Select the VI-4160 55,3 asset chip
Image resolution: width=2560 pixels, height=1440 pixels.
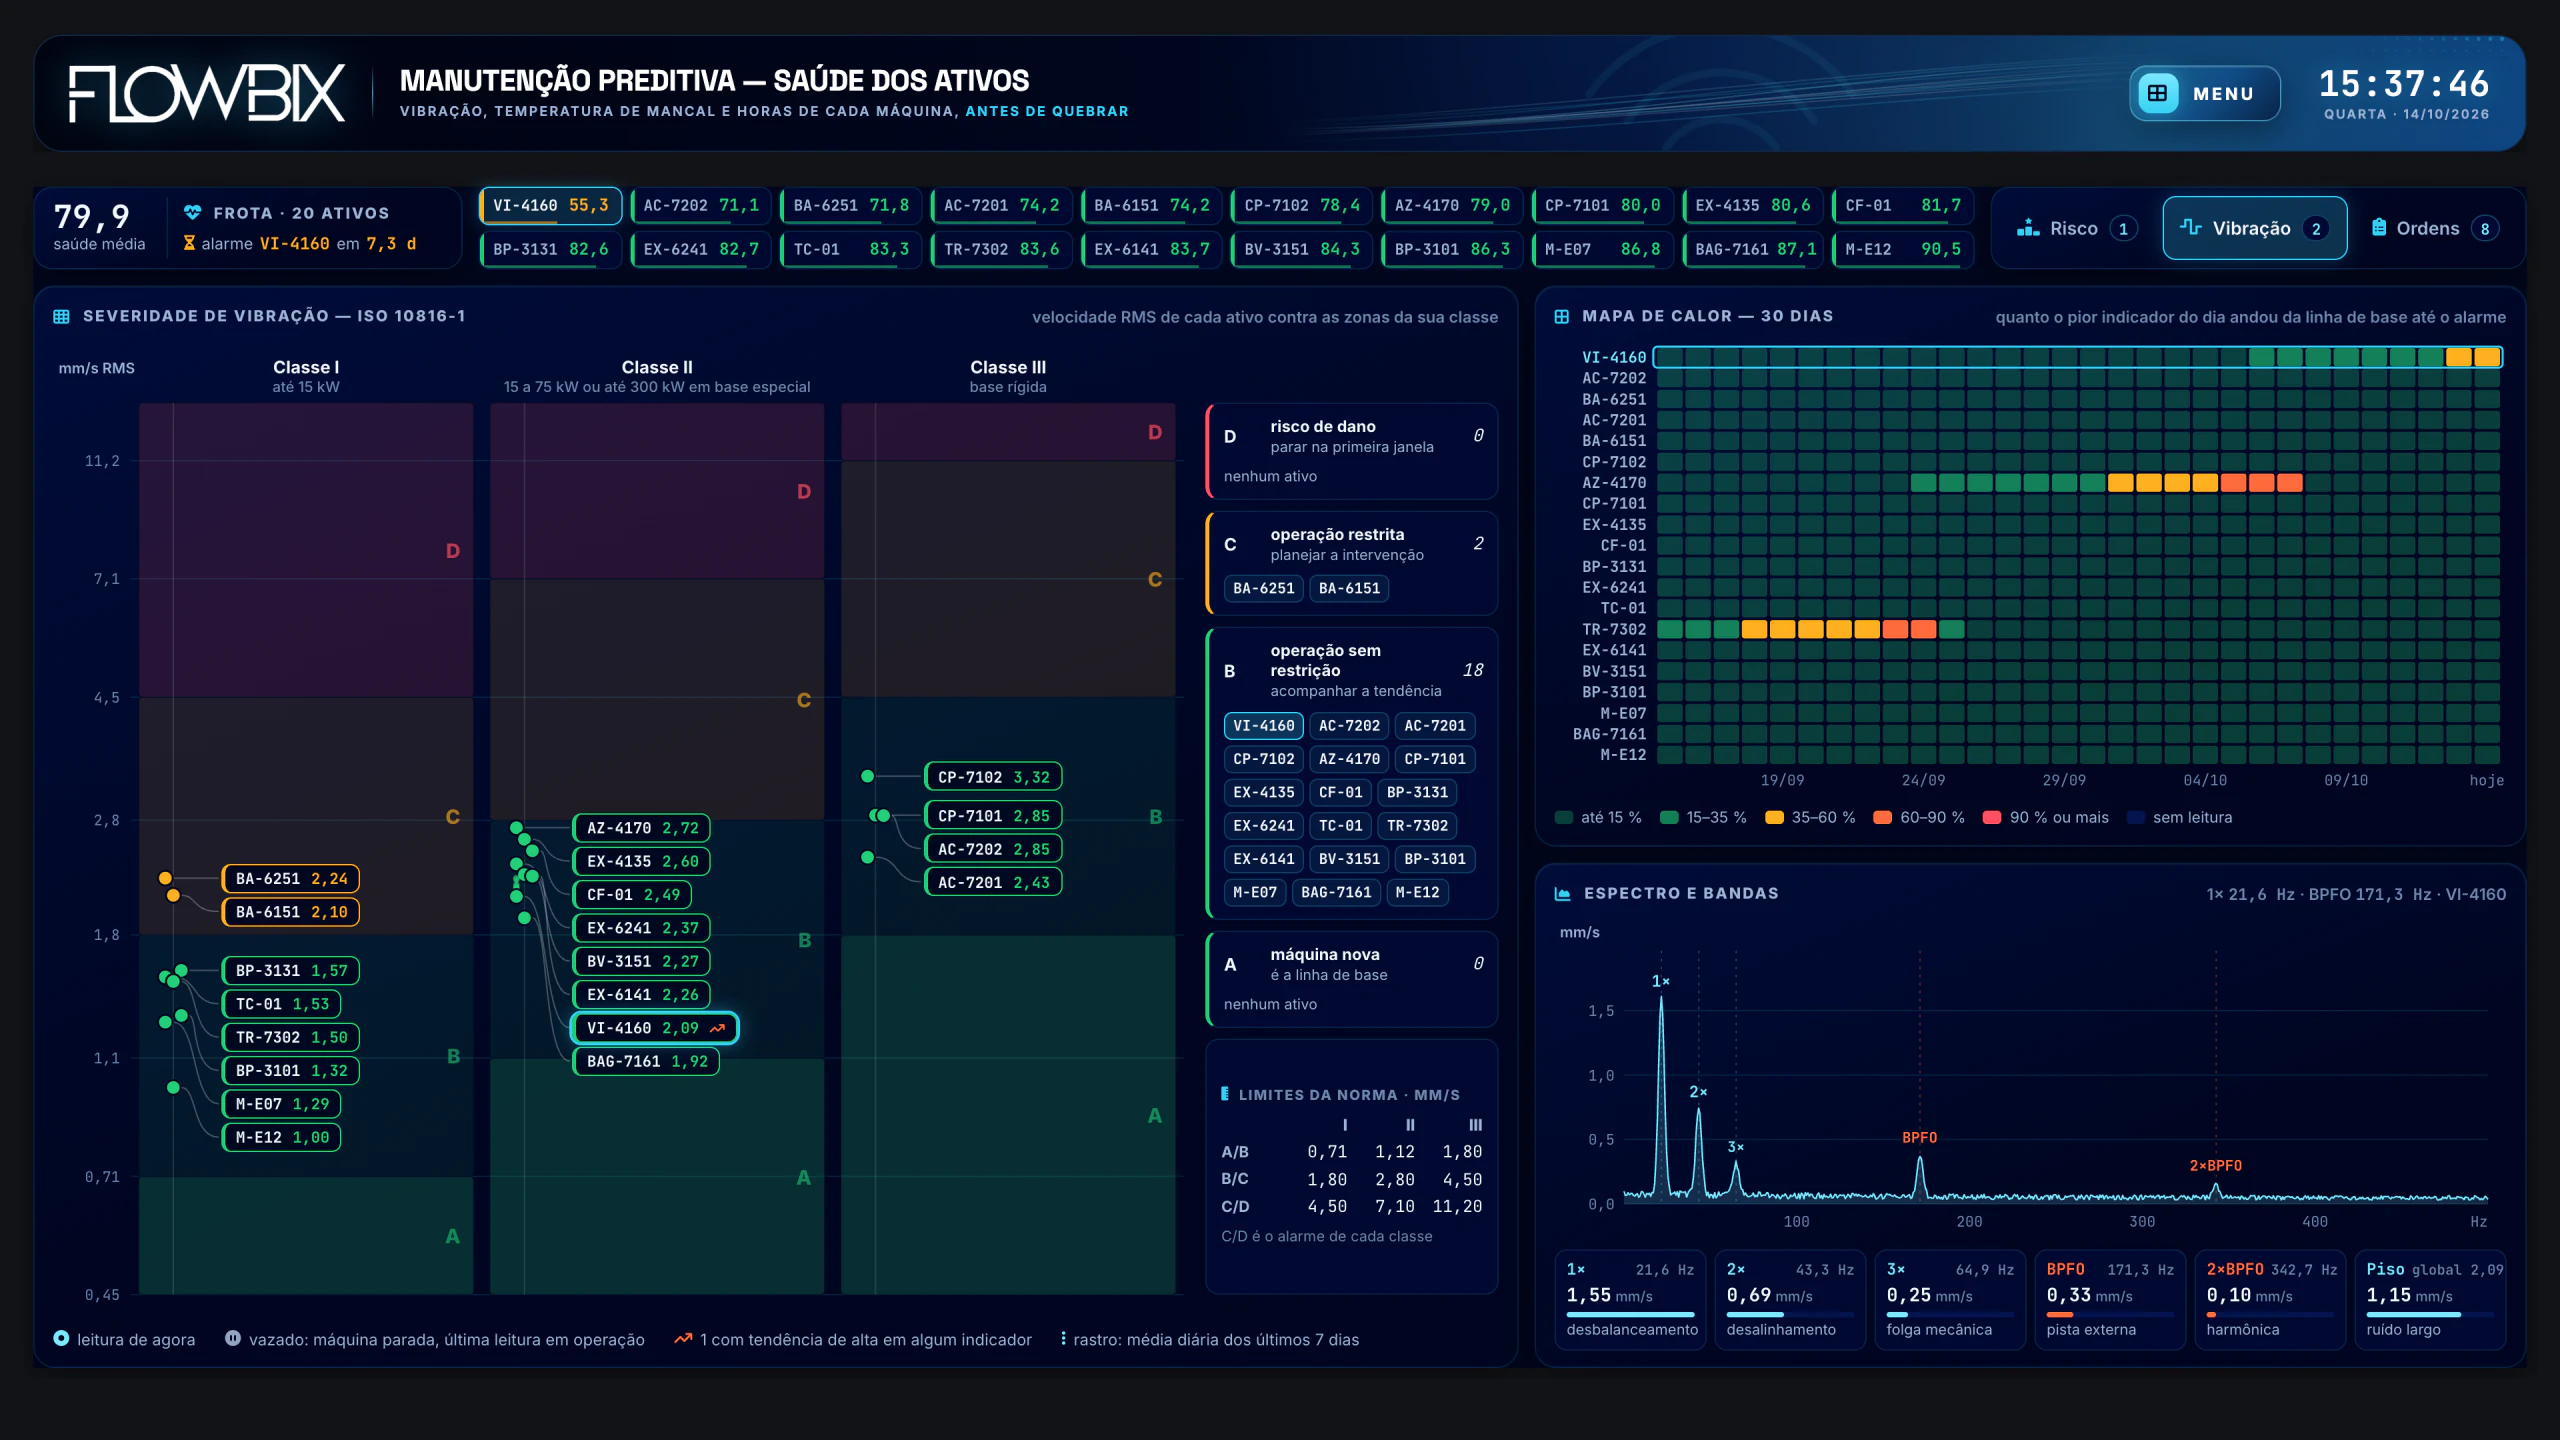[x=551, y=205]
